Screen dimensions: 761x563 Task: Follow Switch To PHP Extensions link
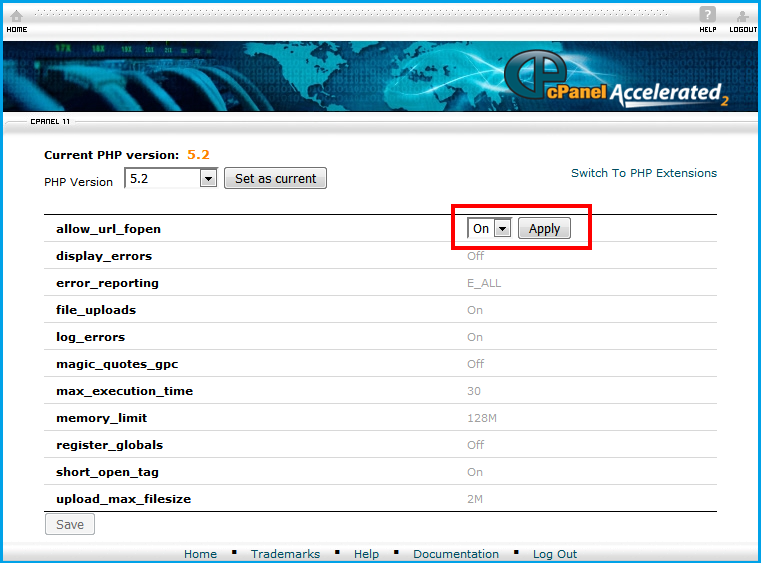click(x=643, y=173)
